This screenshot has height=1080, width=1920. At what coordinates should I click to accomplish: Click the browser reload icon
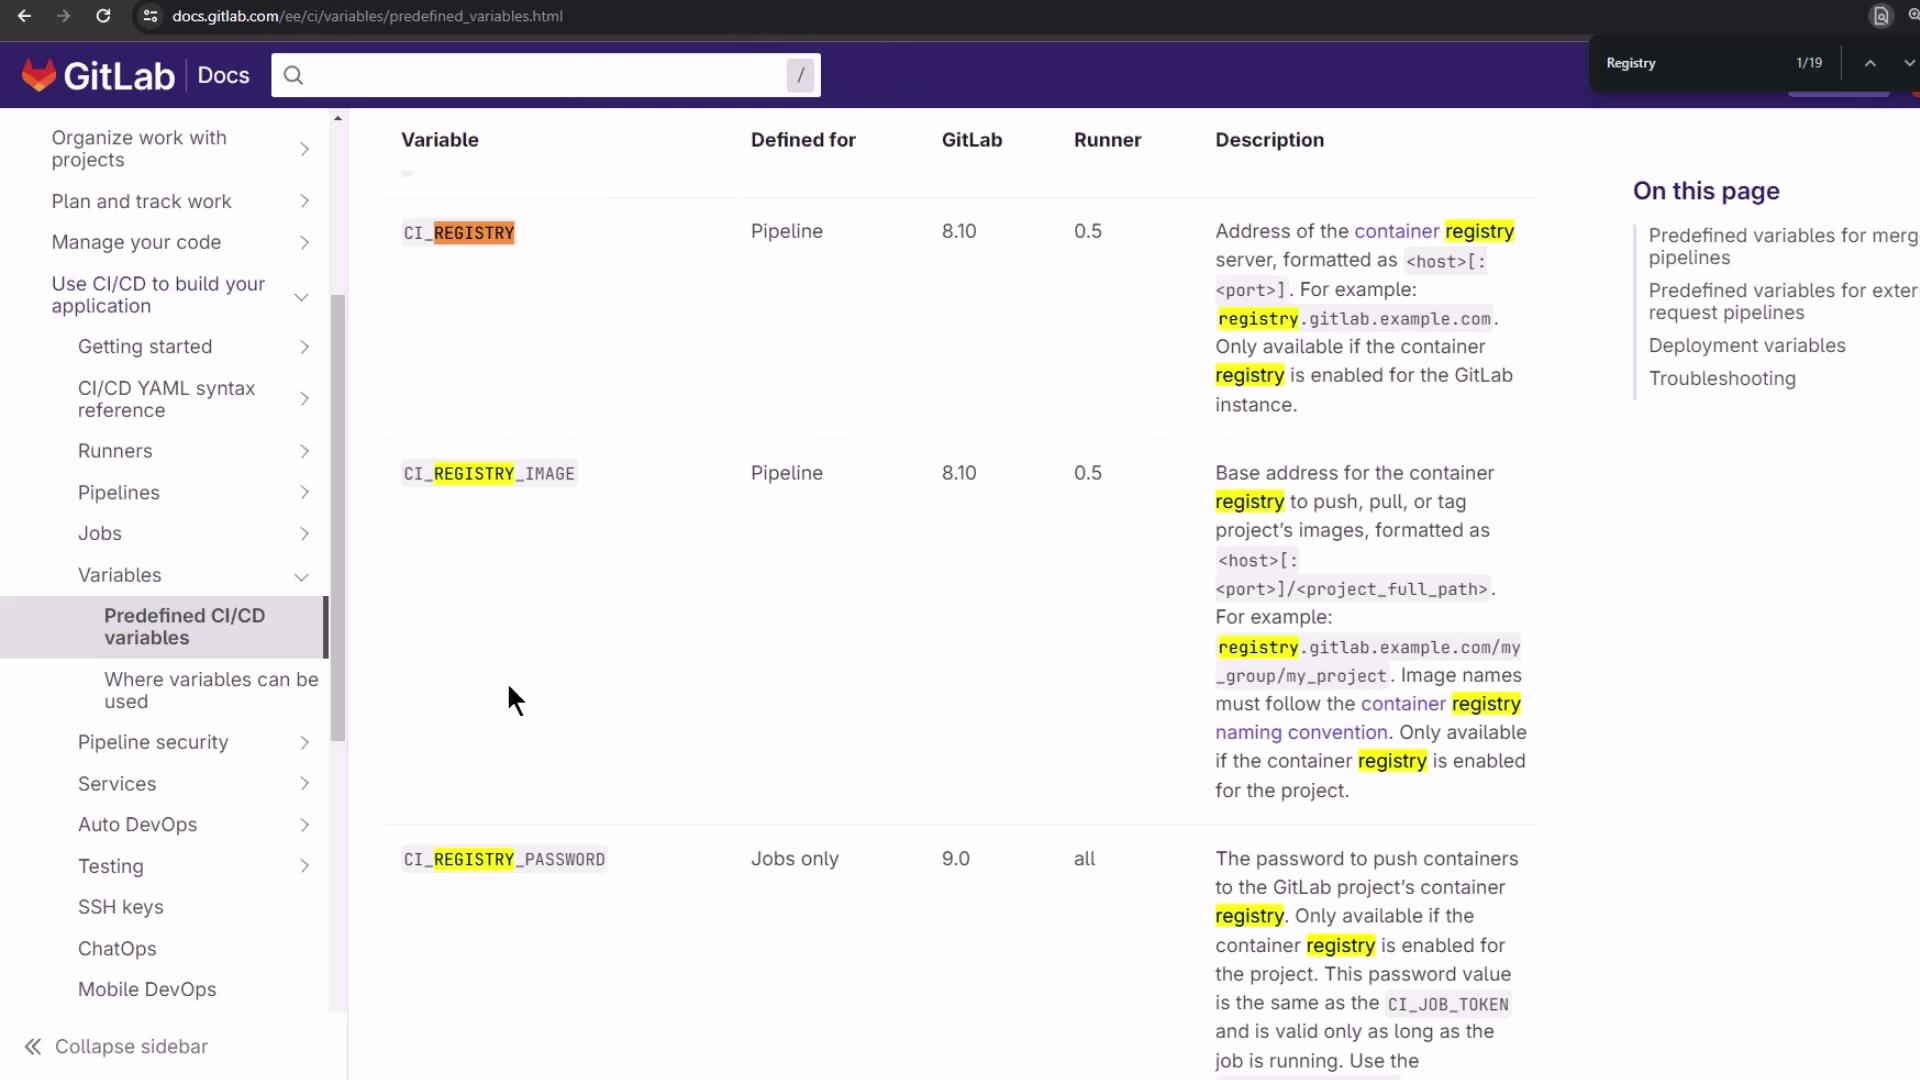103,16
